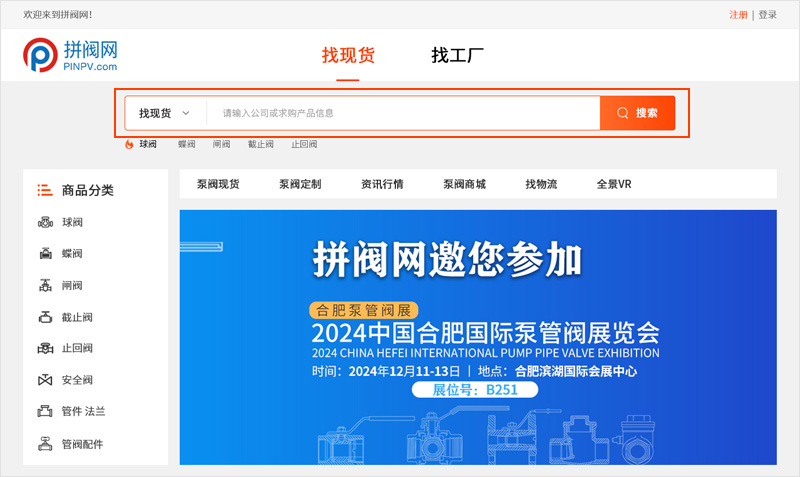Screen dimensions: 800x477
Task: Click the magnifier icon in search button
Action: [x=622, y=113]
